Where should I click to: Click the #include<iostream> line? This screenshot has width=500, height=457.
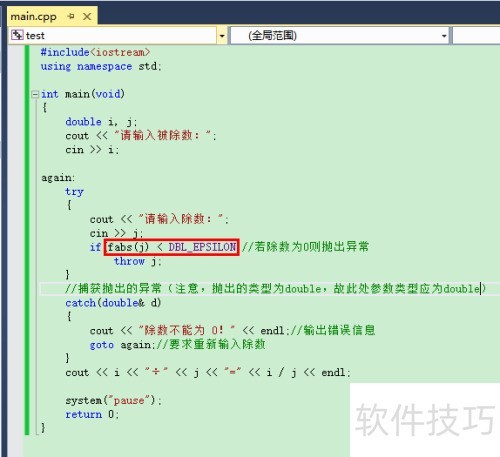click(x=95, y=52)
